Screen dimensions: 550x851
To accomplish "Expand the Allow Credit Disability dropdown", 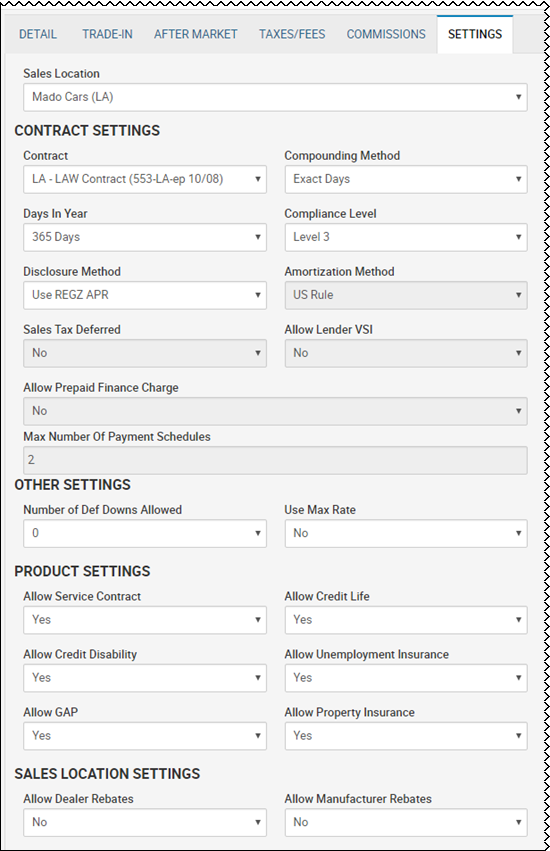I will (145, 678).
